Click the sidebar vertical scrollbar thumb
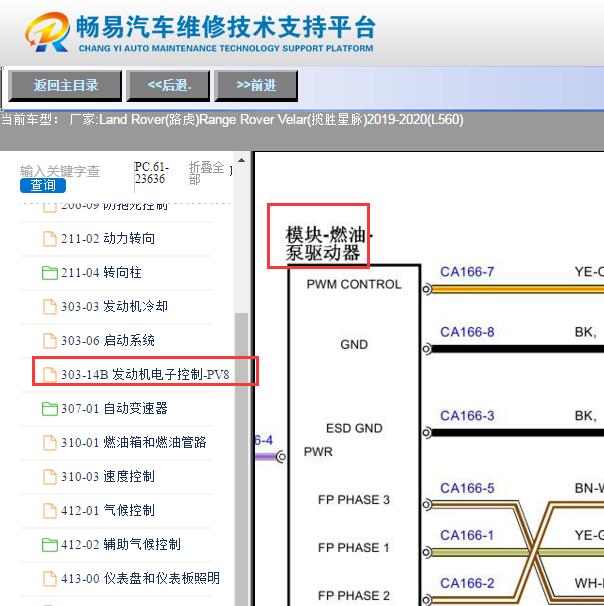 [242, 459]
